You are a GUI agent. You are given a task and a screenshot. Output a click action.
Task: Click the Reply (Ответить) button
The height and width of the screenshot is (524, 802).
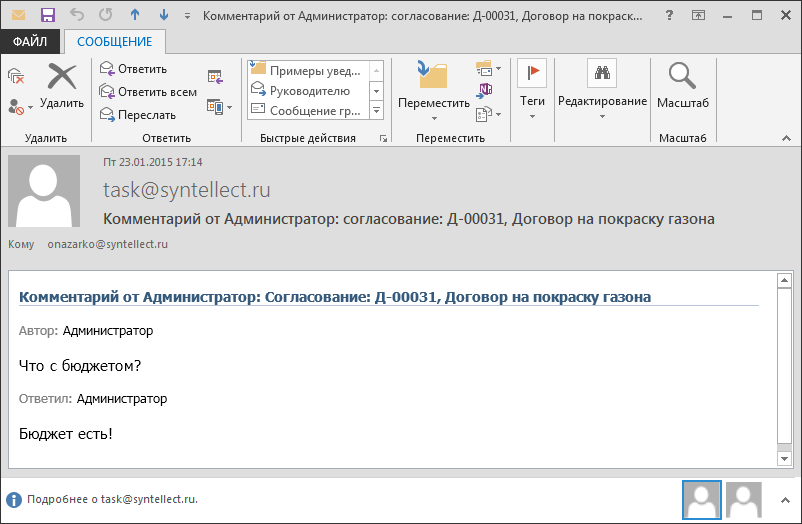(133, 69)
